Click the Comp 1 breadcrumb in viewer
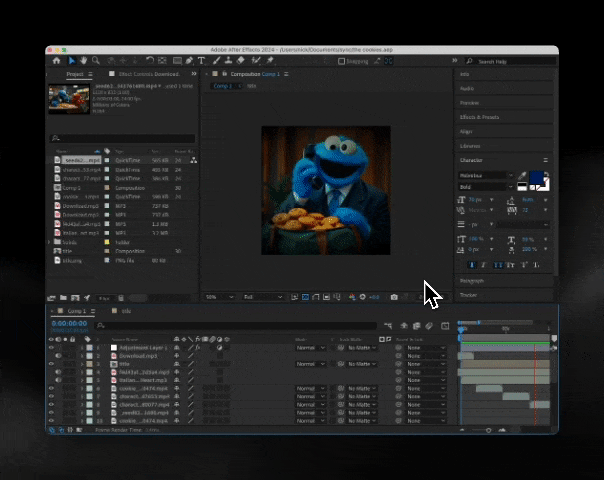The height and width of the screenshot is (480, 604). (x=223, y=86)
